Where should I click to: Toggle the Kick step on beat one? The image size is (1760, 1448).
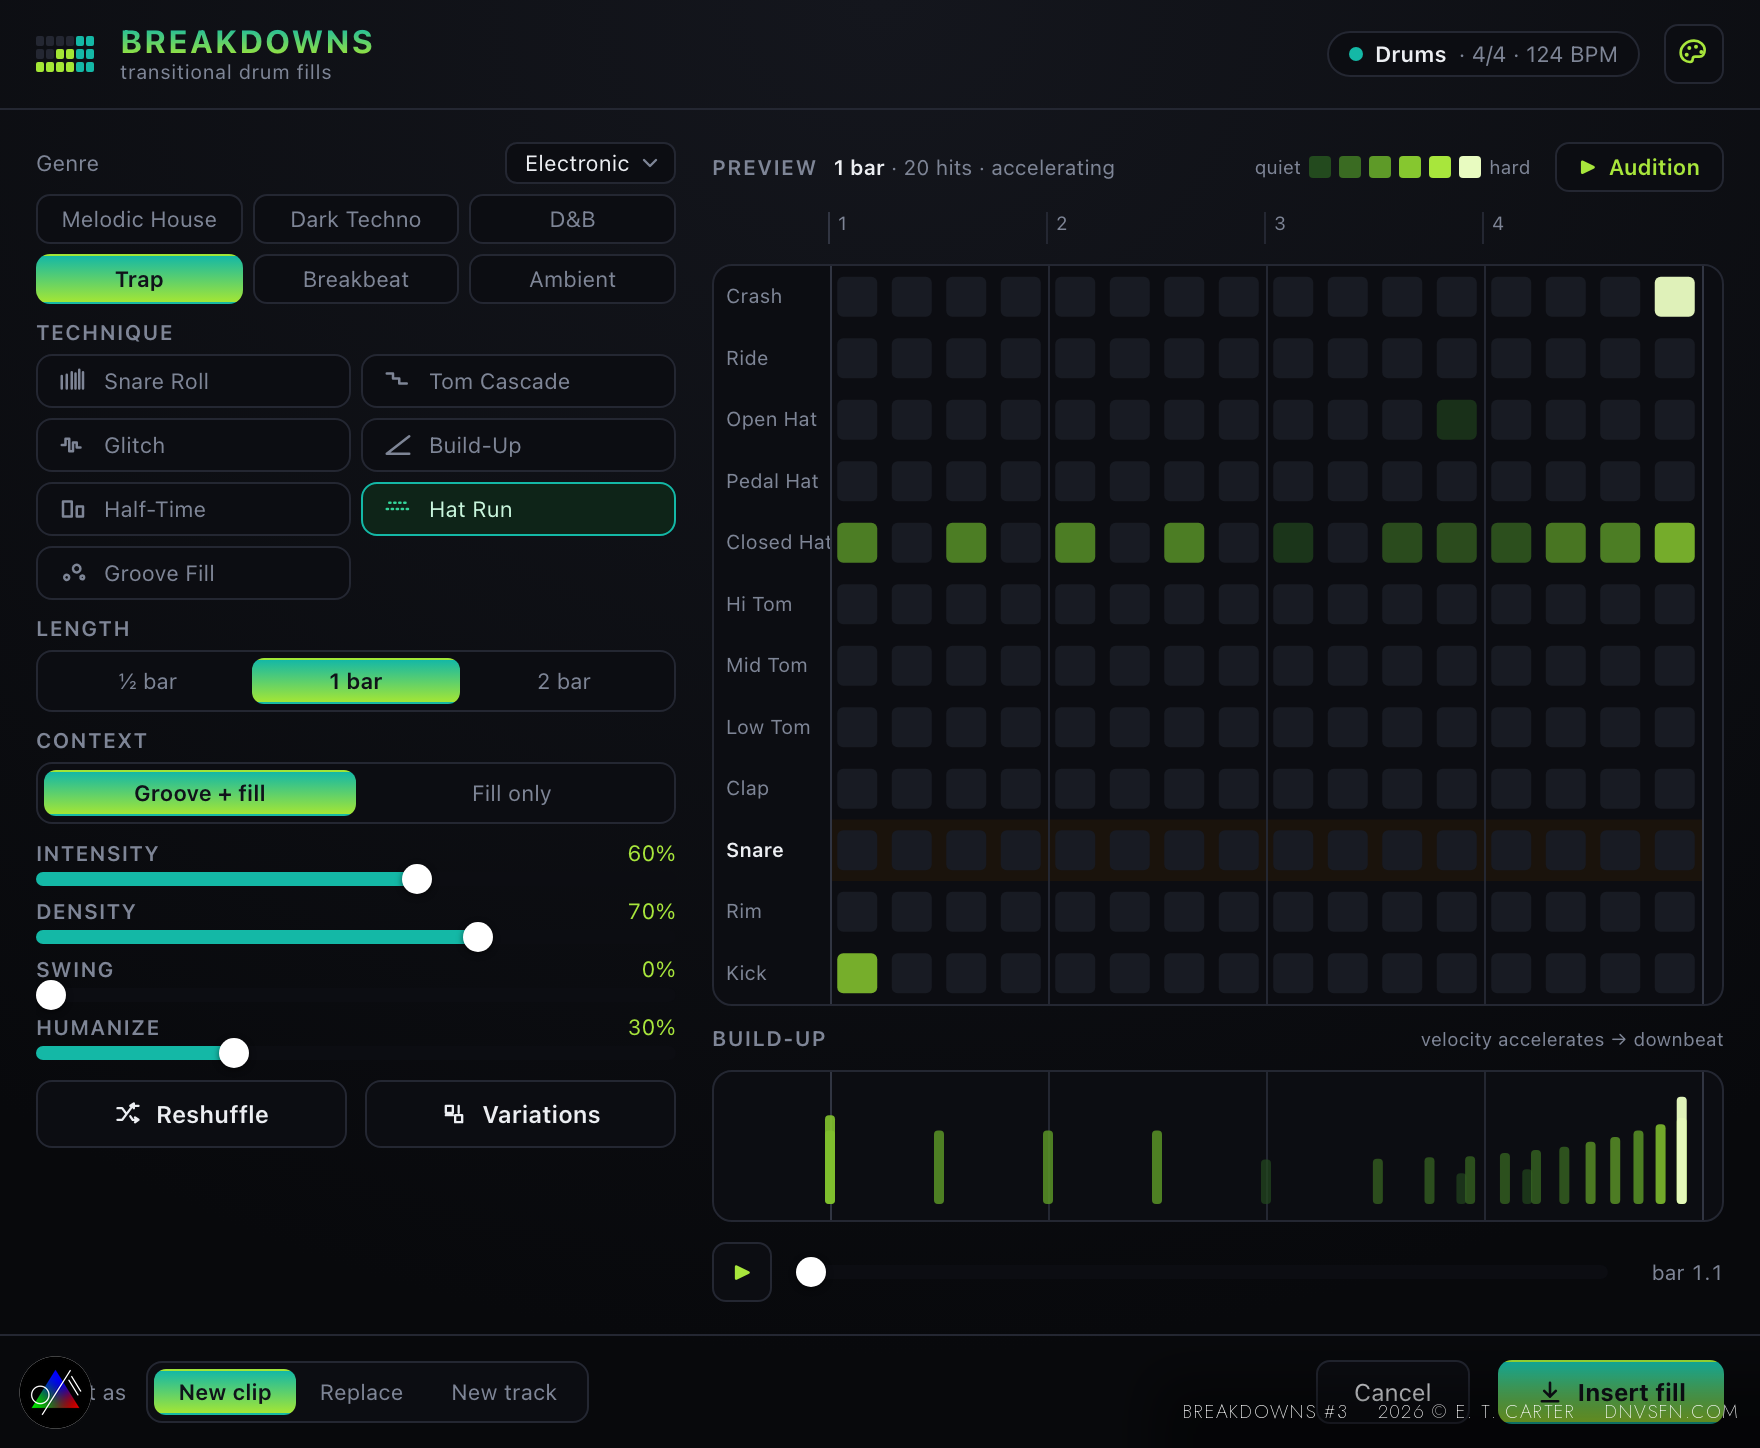[x=857, y=973]
